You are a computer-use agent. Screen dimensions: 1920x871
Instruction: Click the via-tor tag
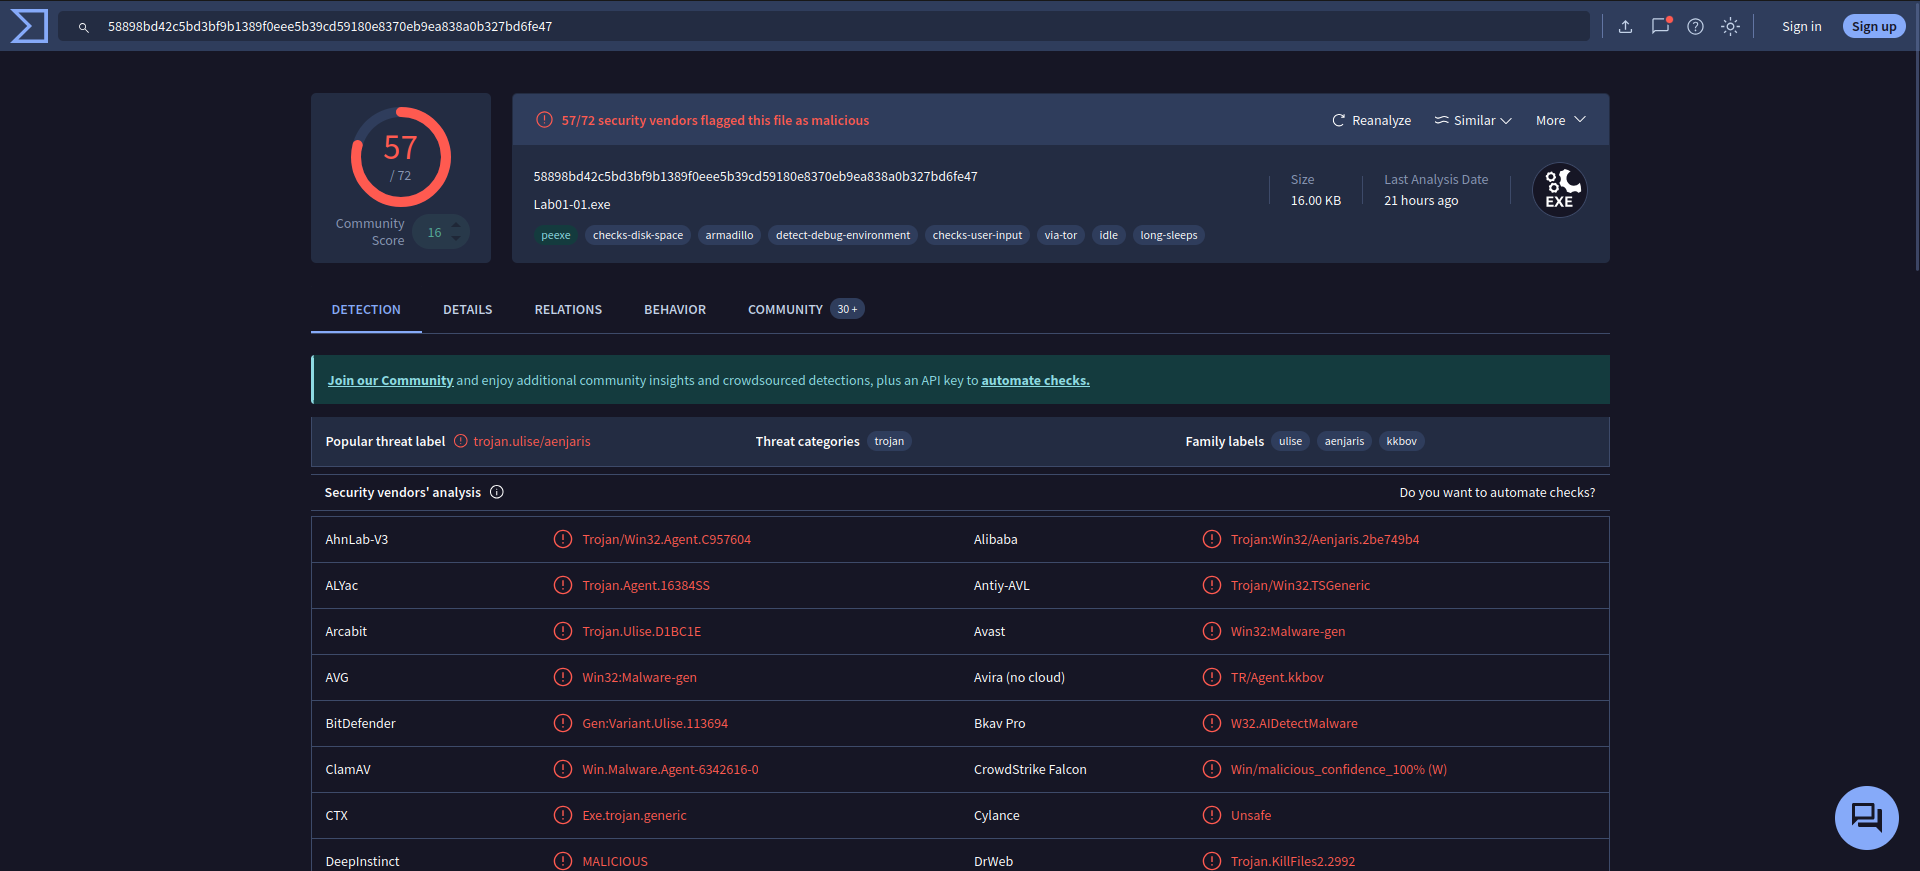tap(1061, 236)
